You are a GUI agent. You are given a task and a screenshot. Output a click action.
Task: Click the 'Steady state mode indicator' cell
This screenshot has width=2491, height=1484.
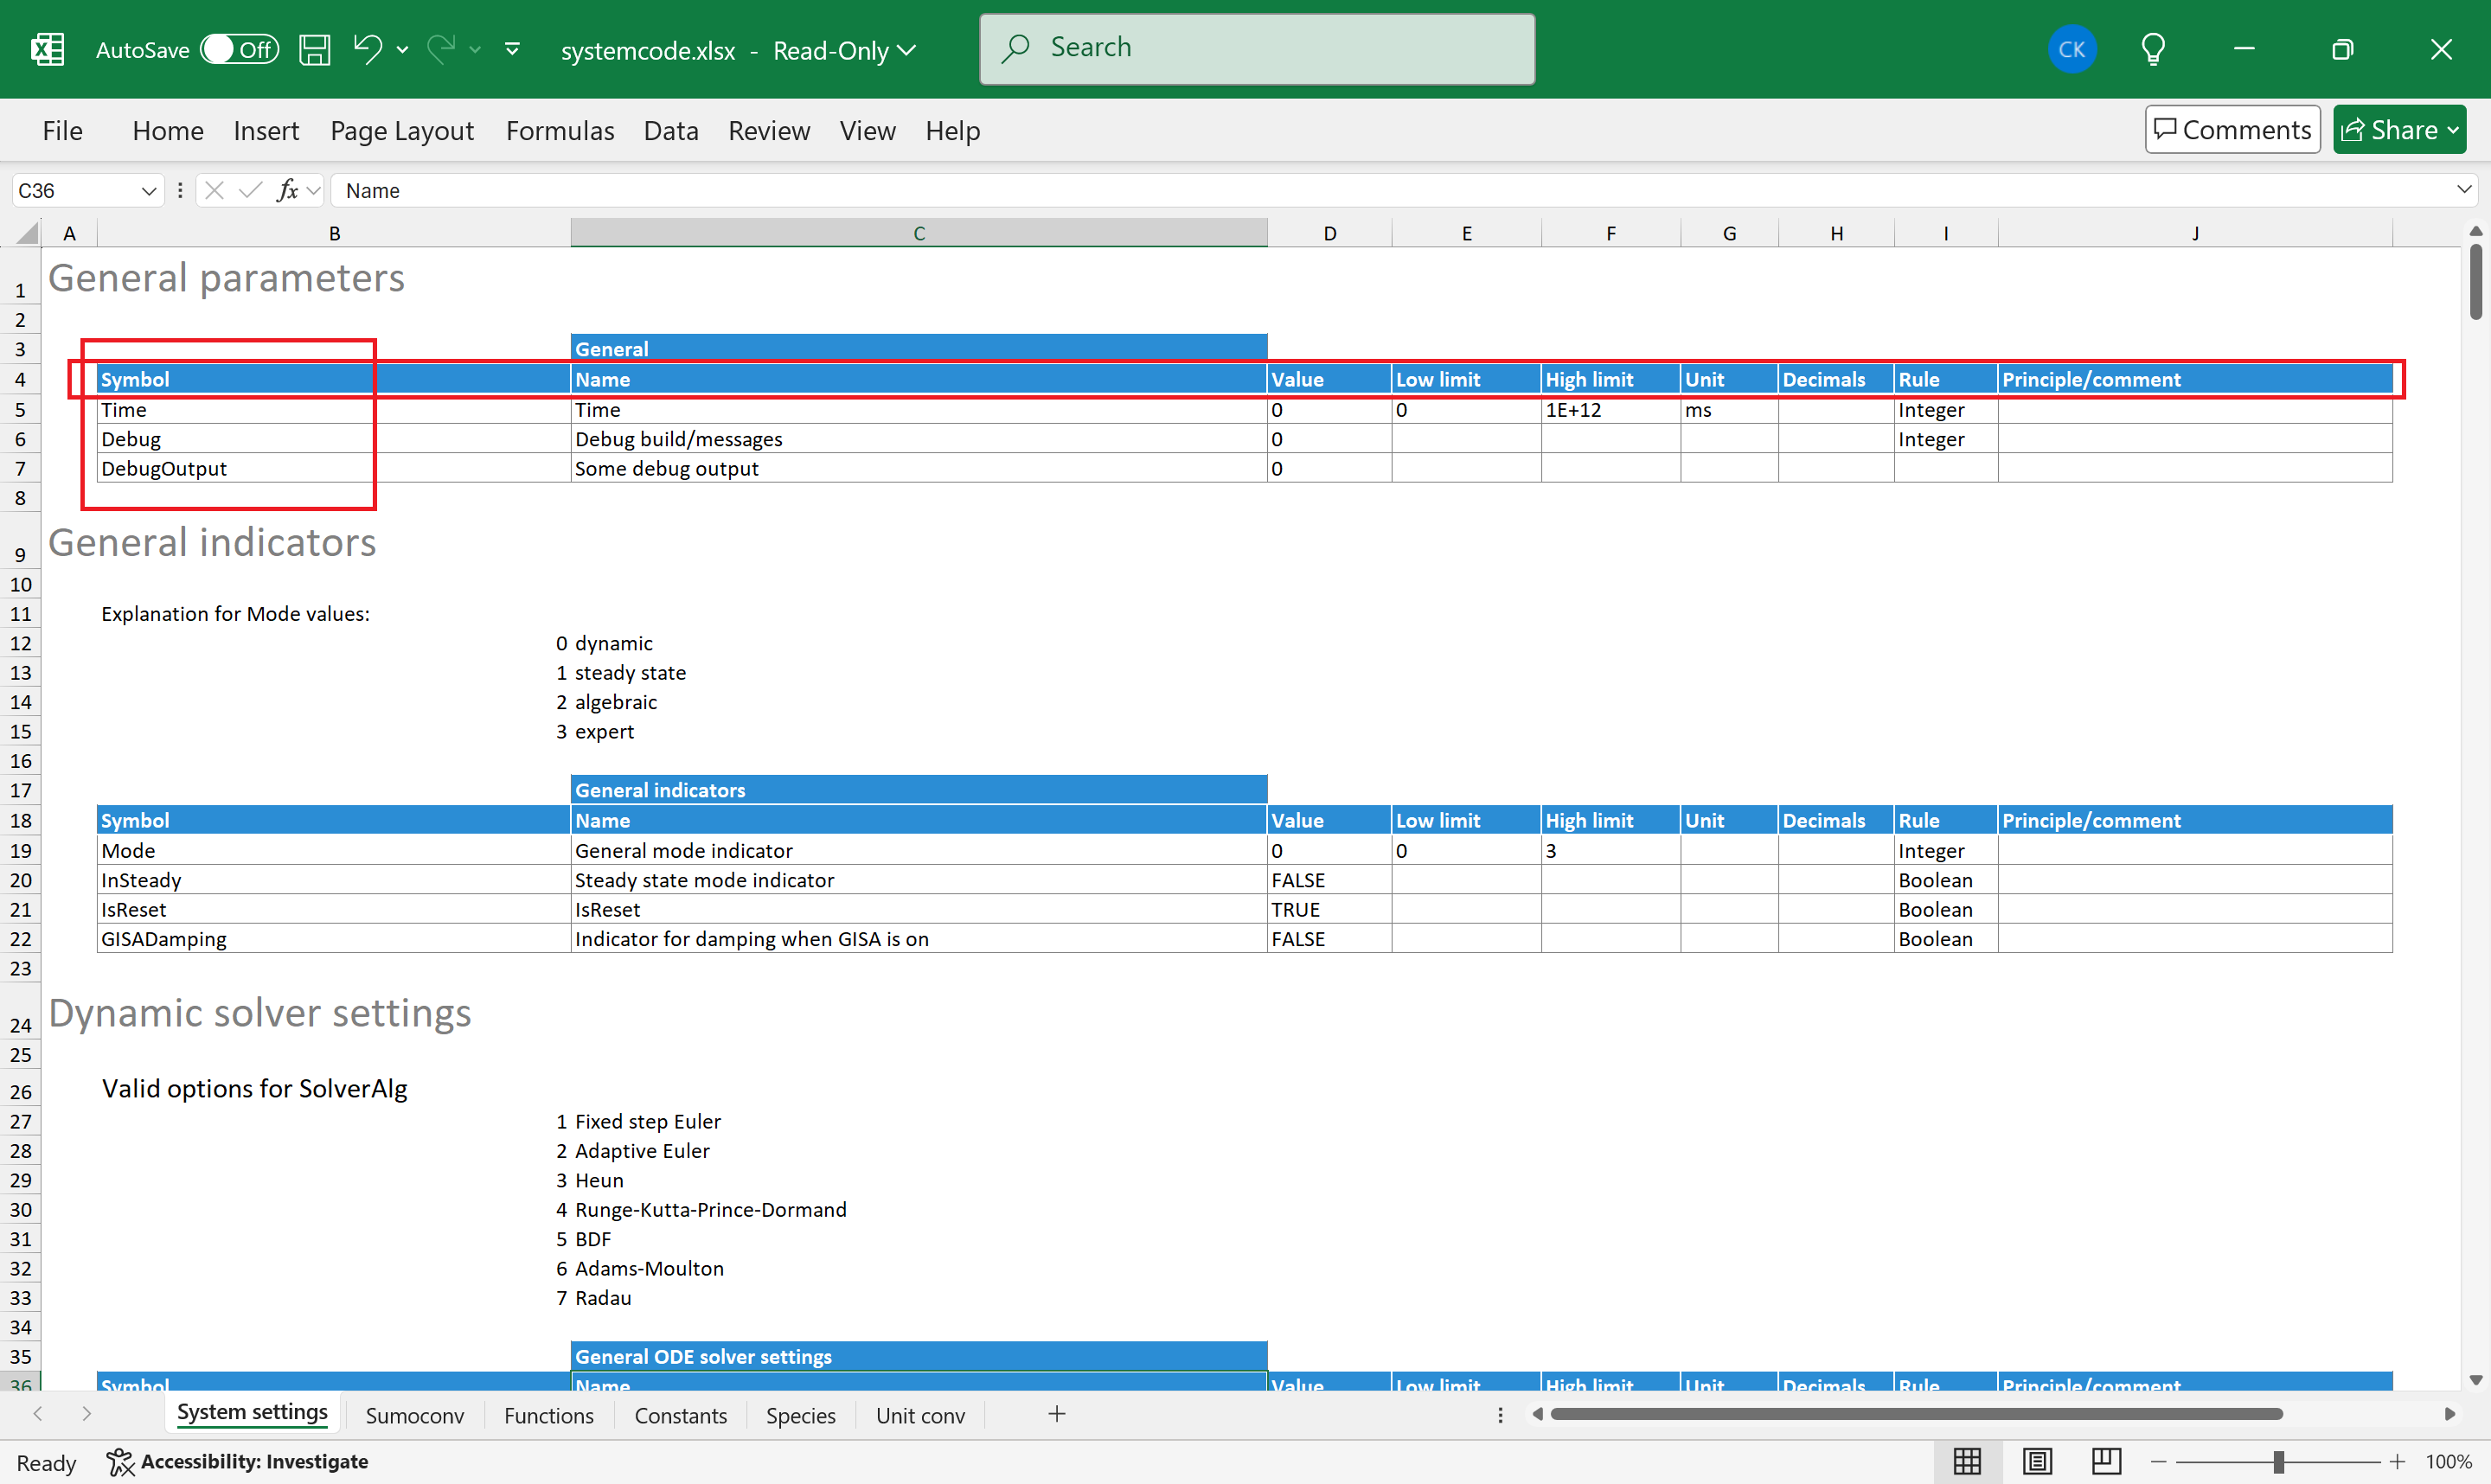click(x=918, y=880)
